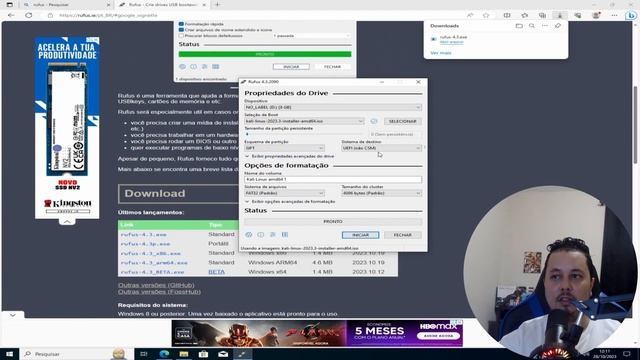Image resolution: width=640 pixels, height=360 pixels.
Task: Open the partition scheme GPT dropdown
Action: click(x=284, y=148)
